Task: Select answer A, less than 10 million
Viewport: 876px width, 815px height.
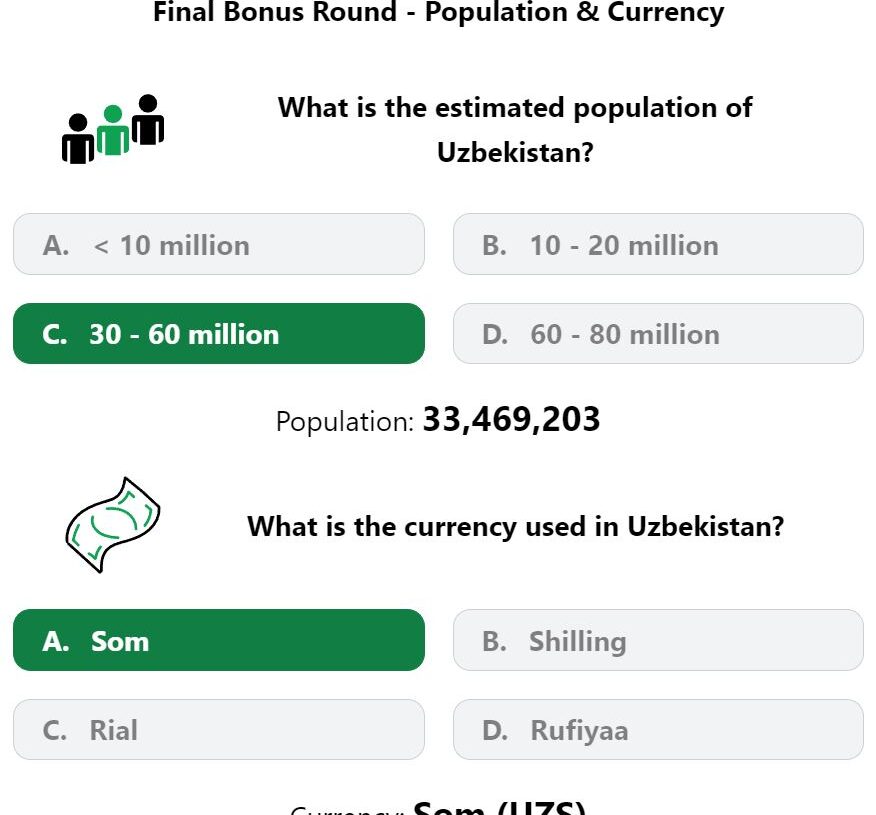Action: [218, 244]
